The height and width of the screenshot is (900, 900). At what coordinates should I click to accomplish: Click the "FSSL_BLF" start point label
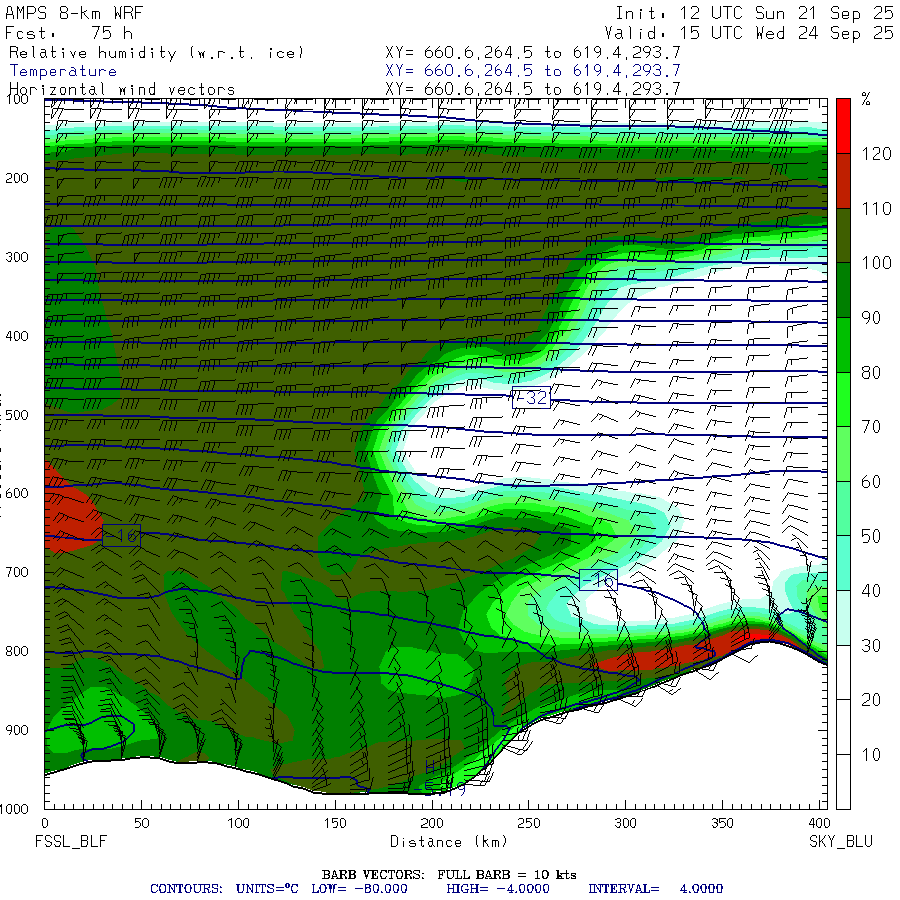point(71,841)
